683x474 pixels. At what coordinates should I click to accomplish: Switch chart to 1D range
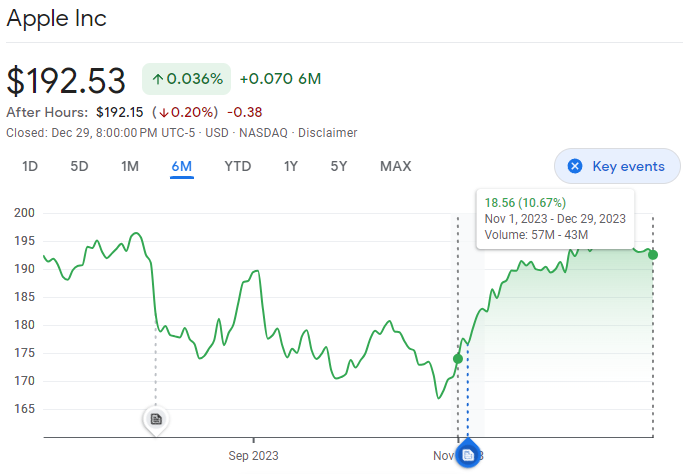click(30, 166)
